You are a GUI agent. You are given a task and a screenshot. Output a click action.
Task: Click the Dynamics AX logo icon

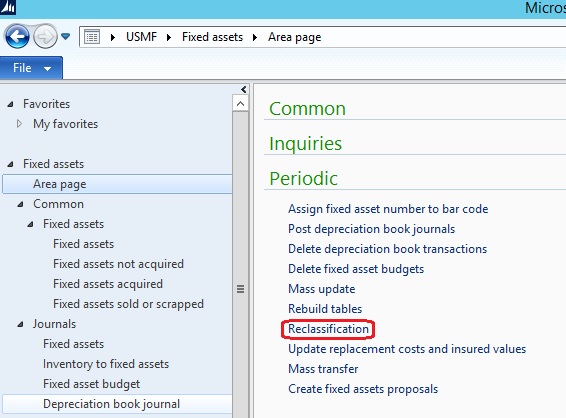pyautogui.click(x=8, y=7)
